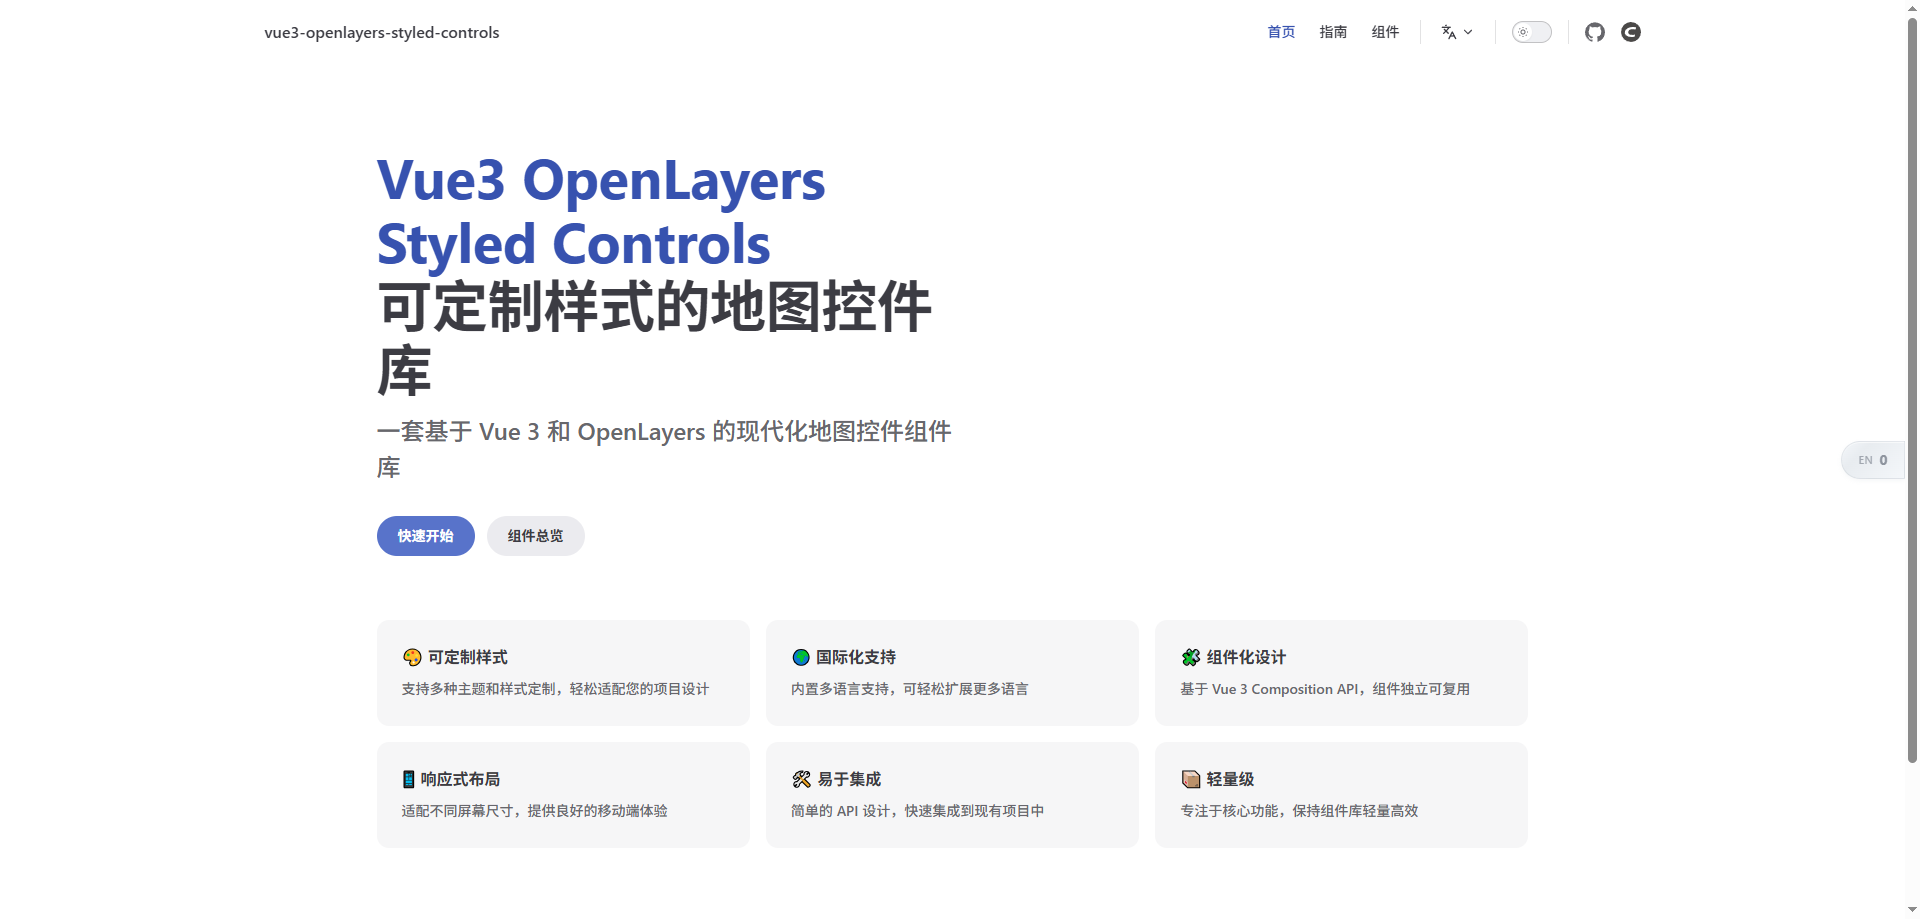This screenshot has width=1920, height=919.
Task: Click the vue3-openlayers-styled-controls site title
Action: (x=382, y=32)
